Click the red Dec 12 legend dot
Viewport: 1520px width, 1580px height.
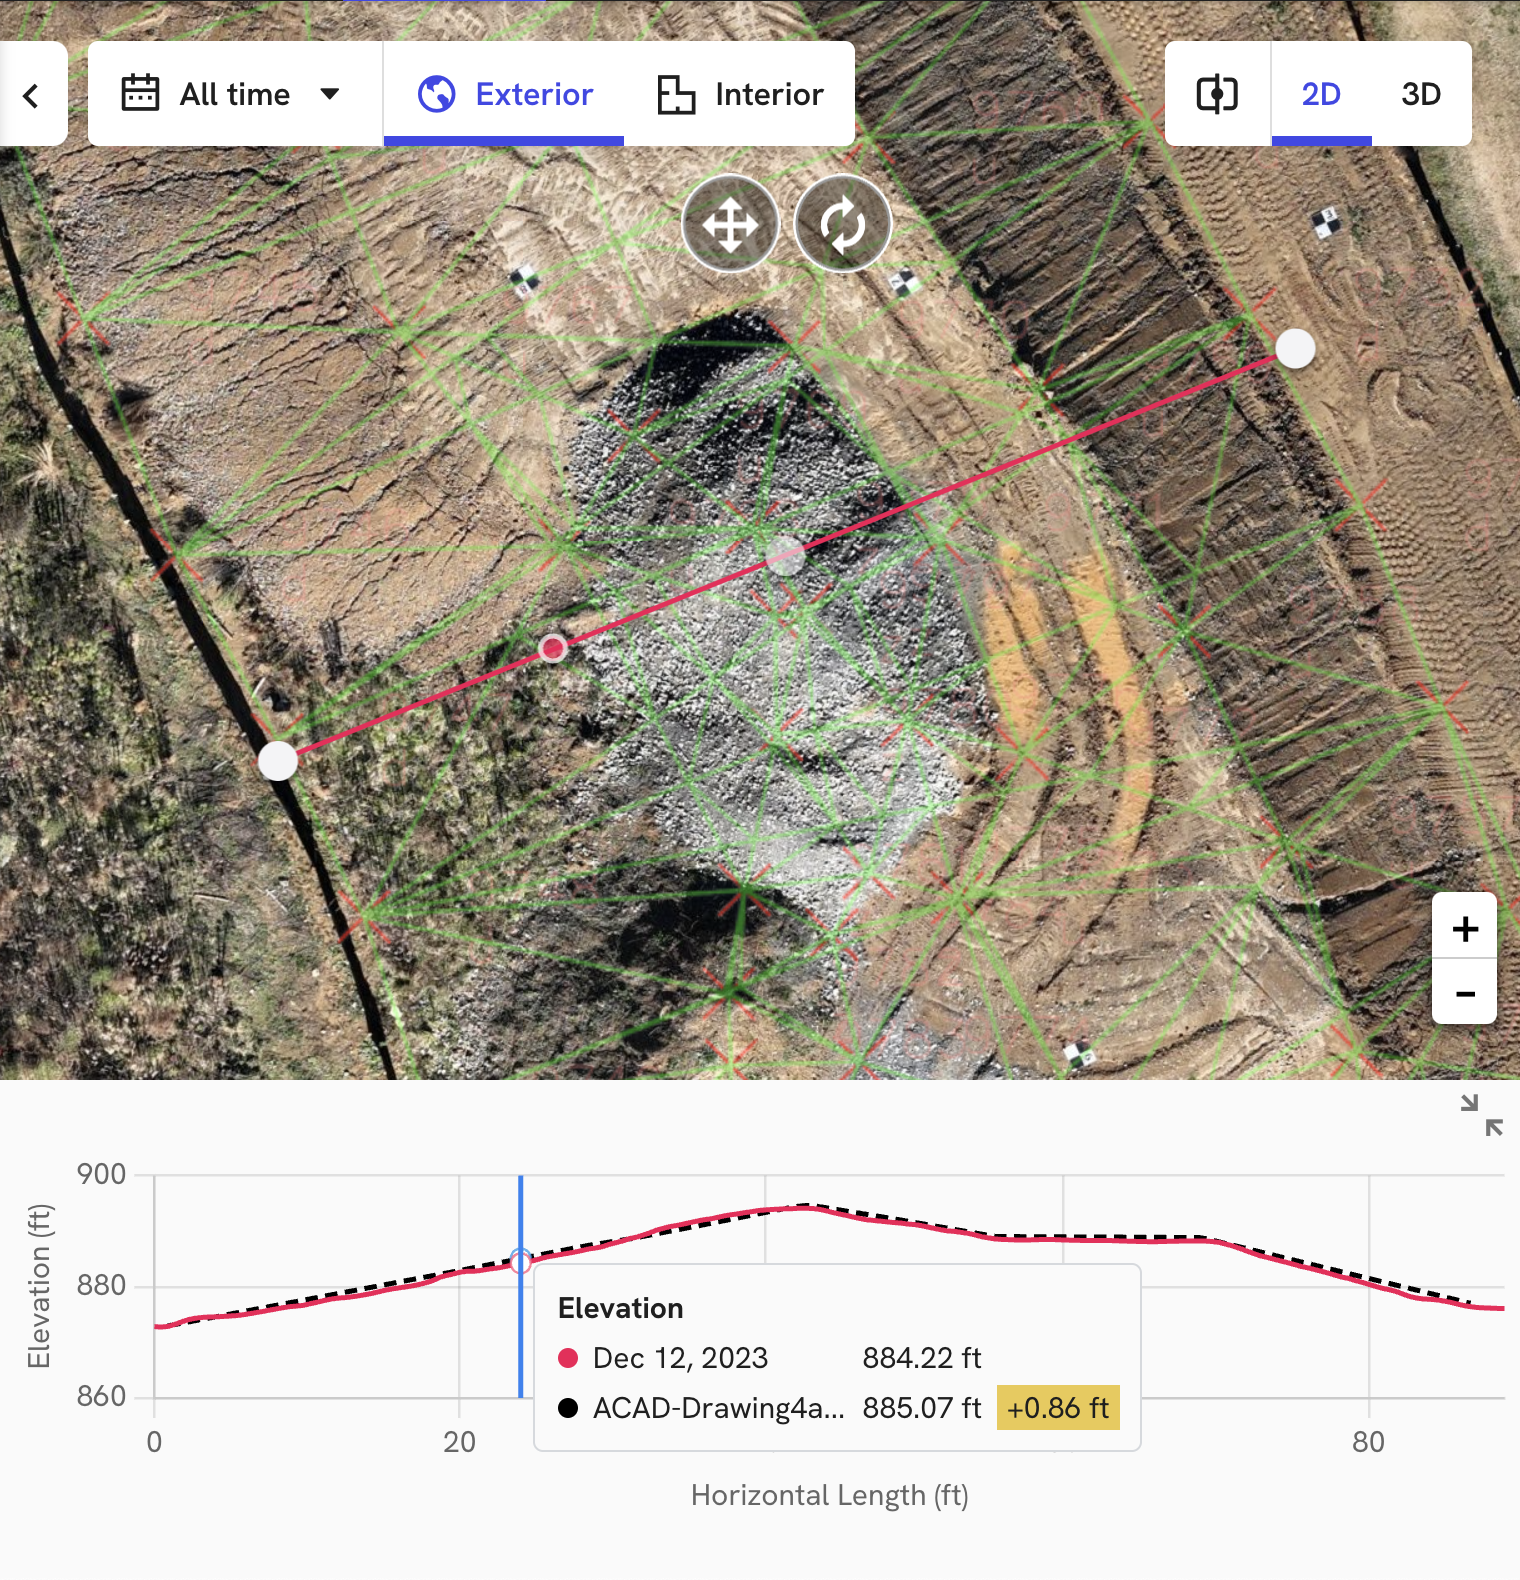point(568,1358)
